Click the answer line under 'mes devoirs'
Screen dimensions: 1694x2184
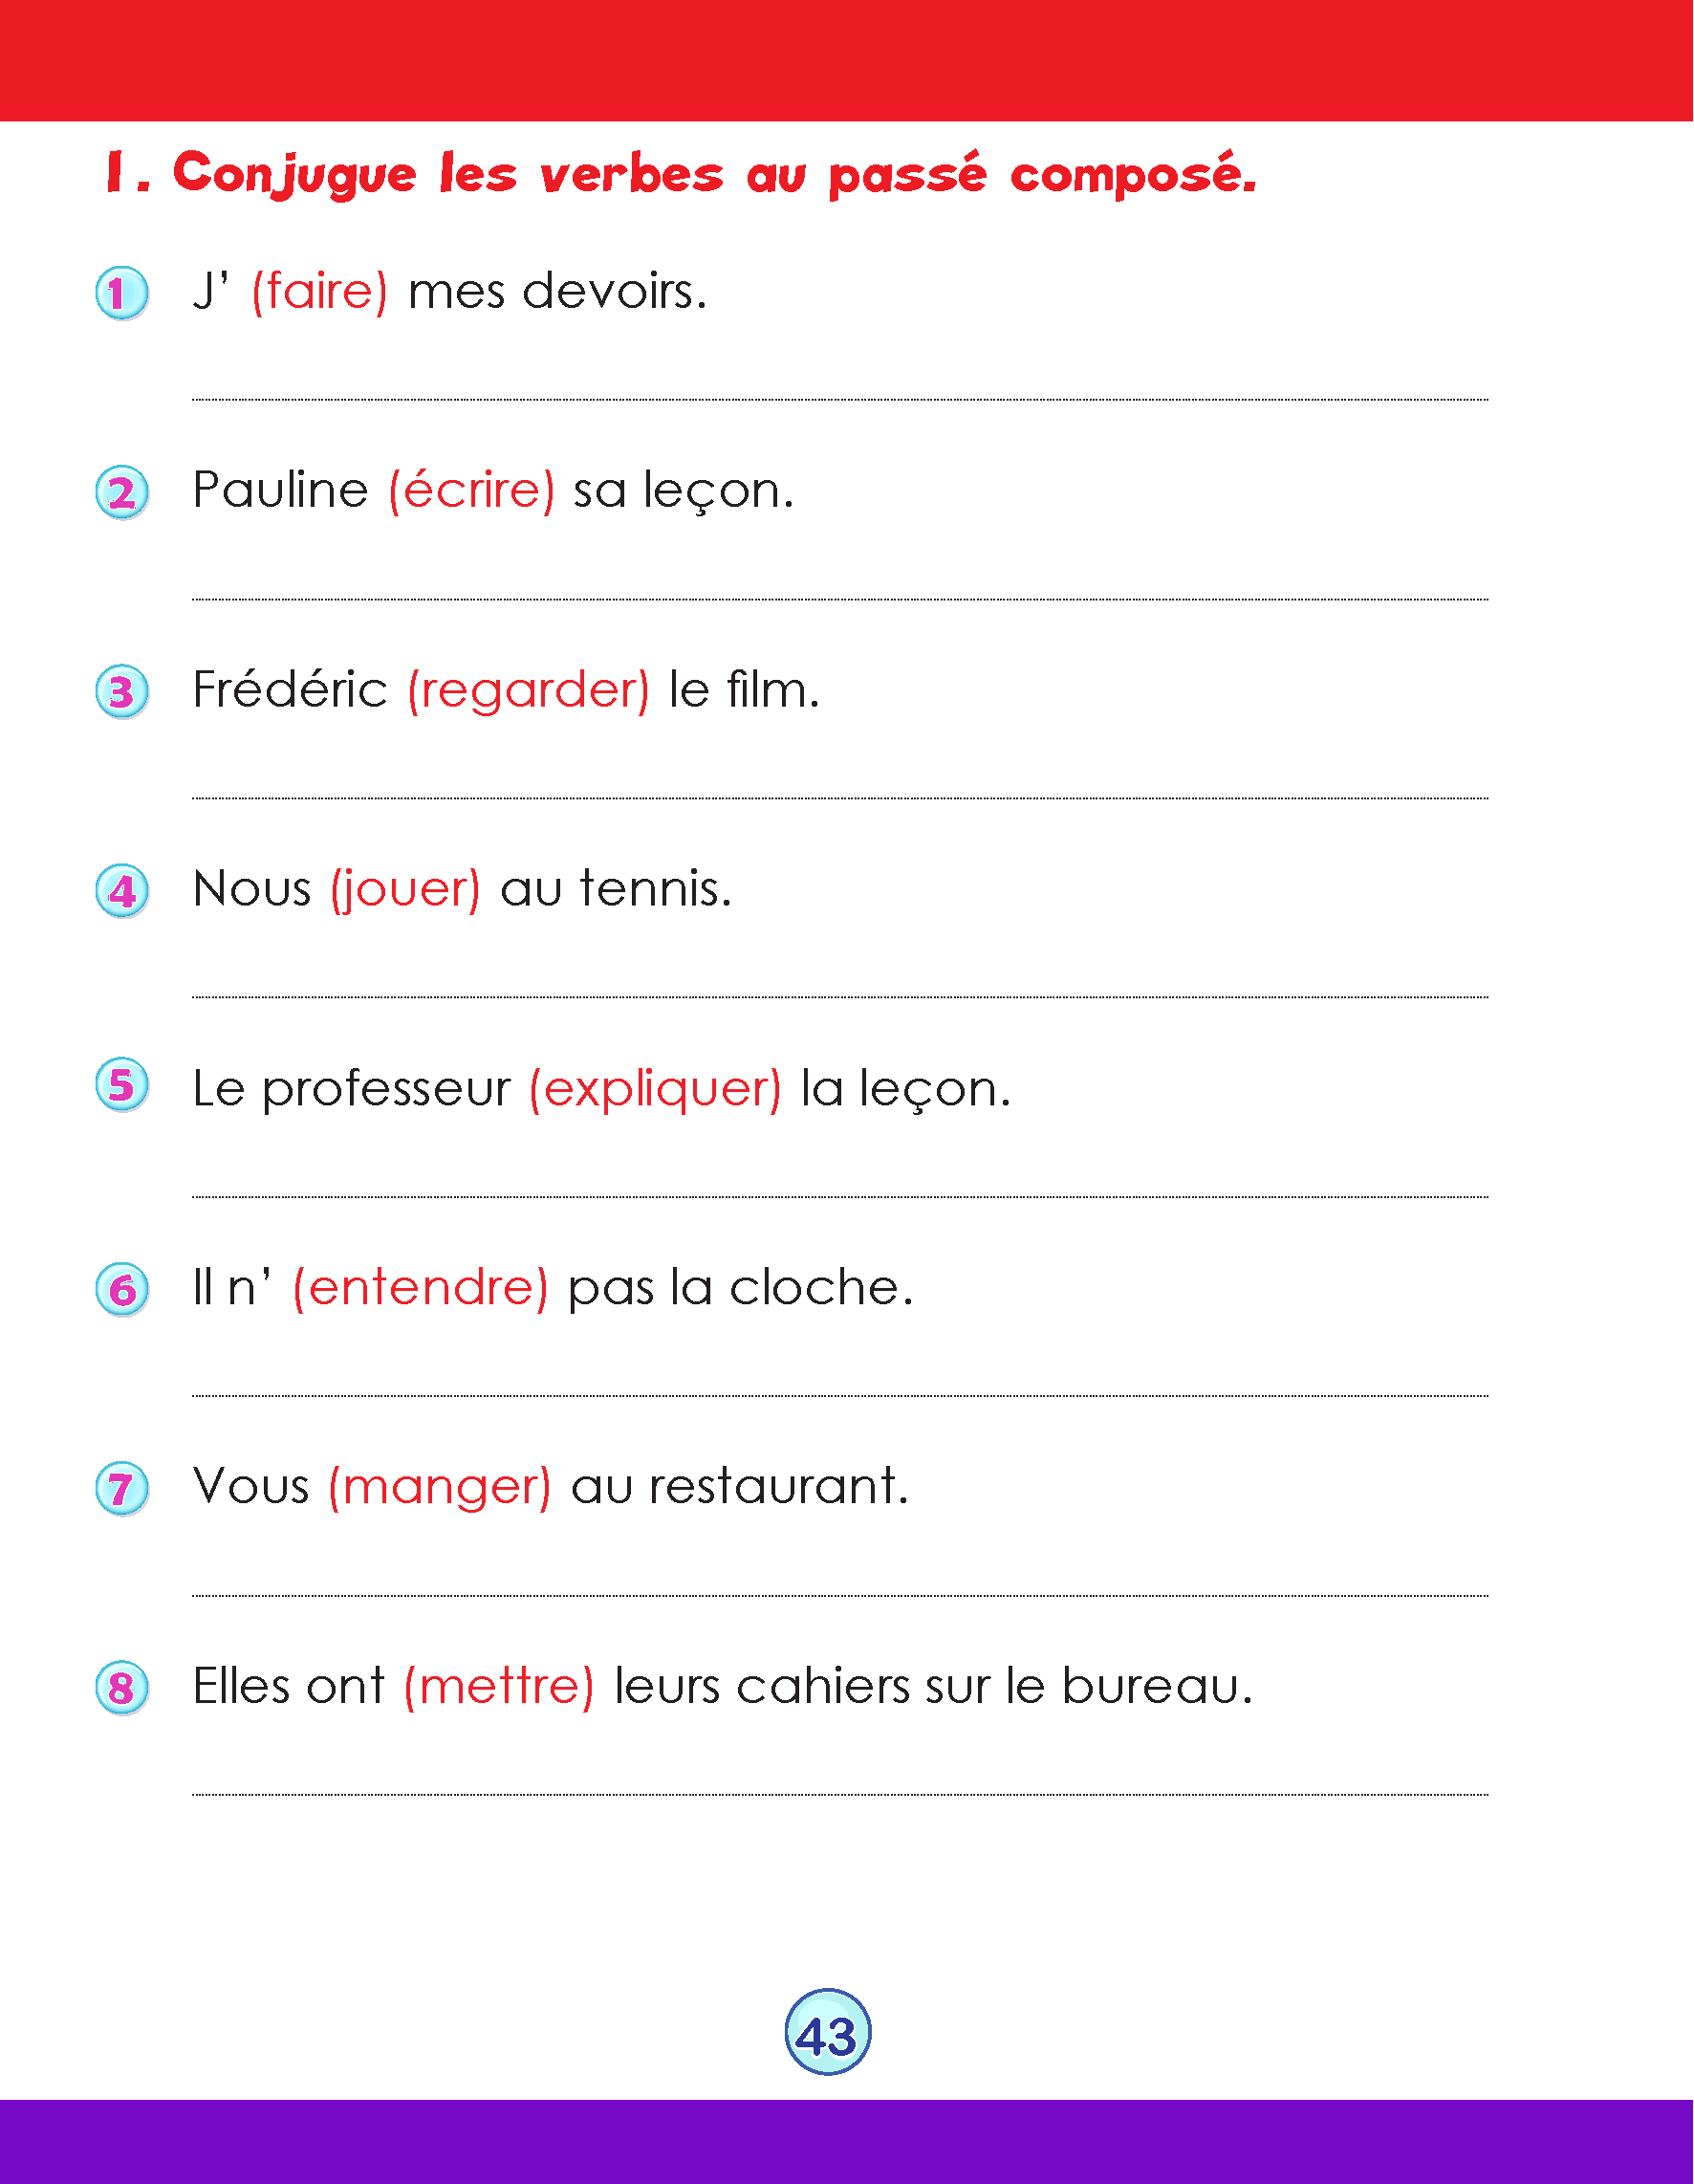tap(840, 399)
